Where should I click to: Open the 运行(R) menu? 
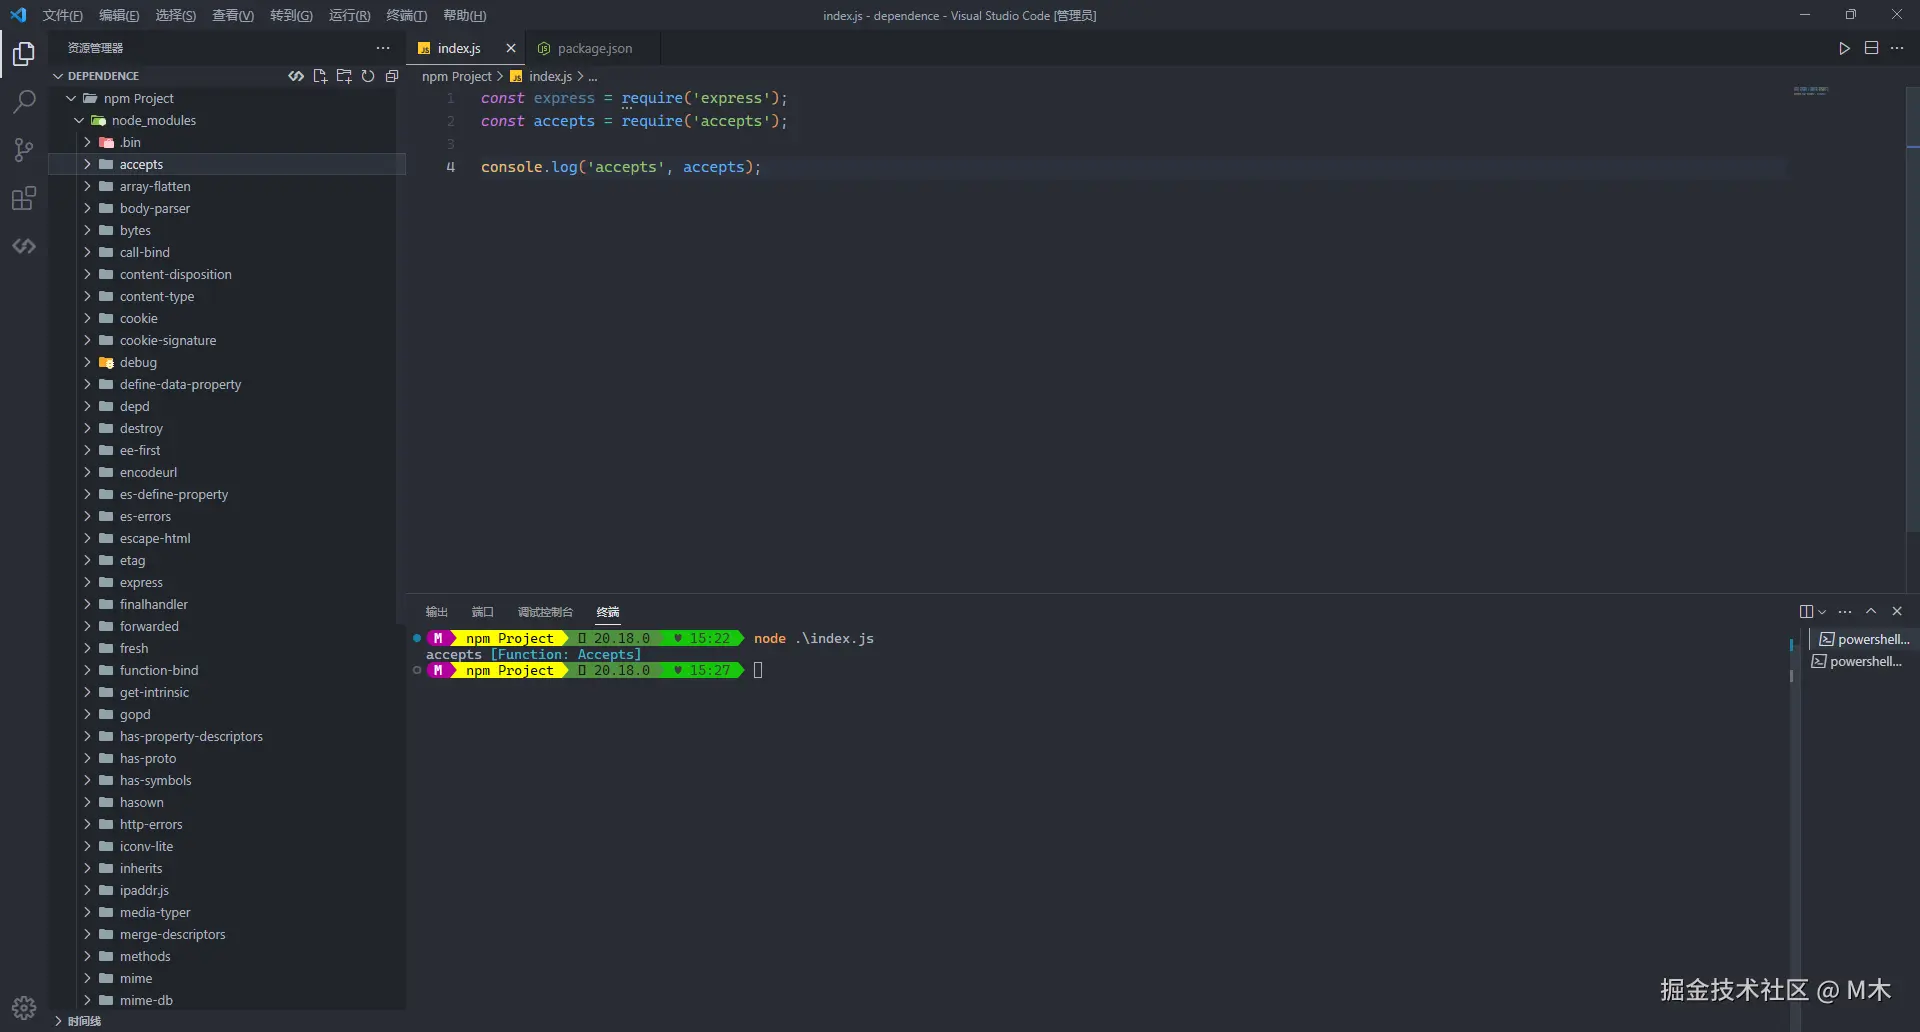coord(349,15)
